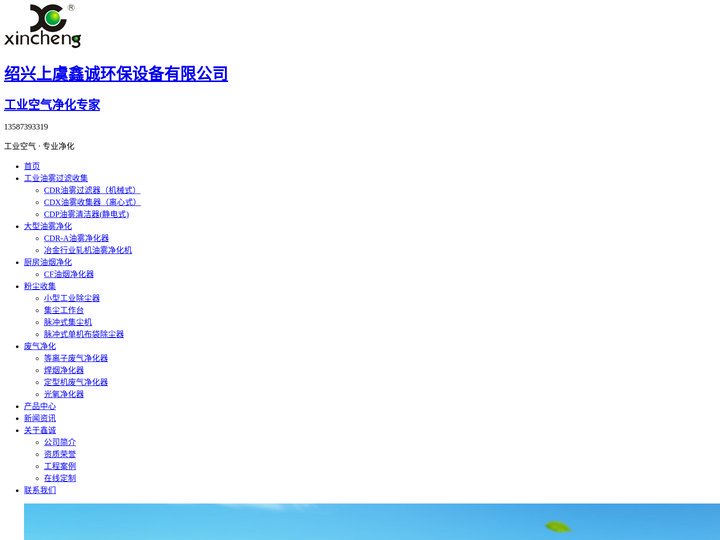Open 粉尘收集 menu link
The width and height of the screenshot is (720, 540).
click(39, 286)
